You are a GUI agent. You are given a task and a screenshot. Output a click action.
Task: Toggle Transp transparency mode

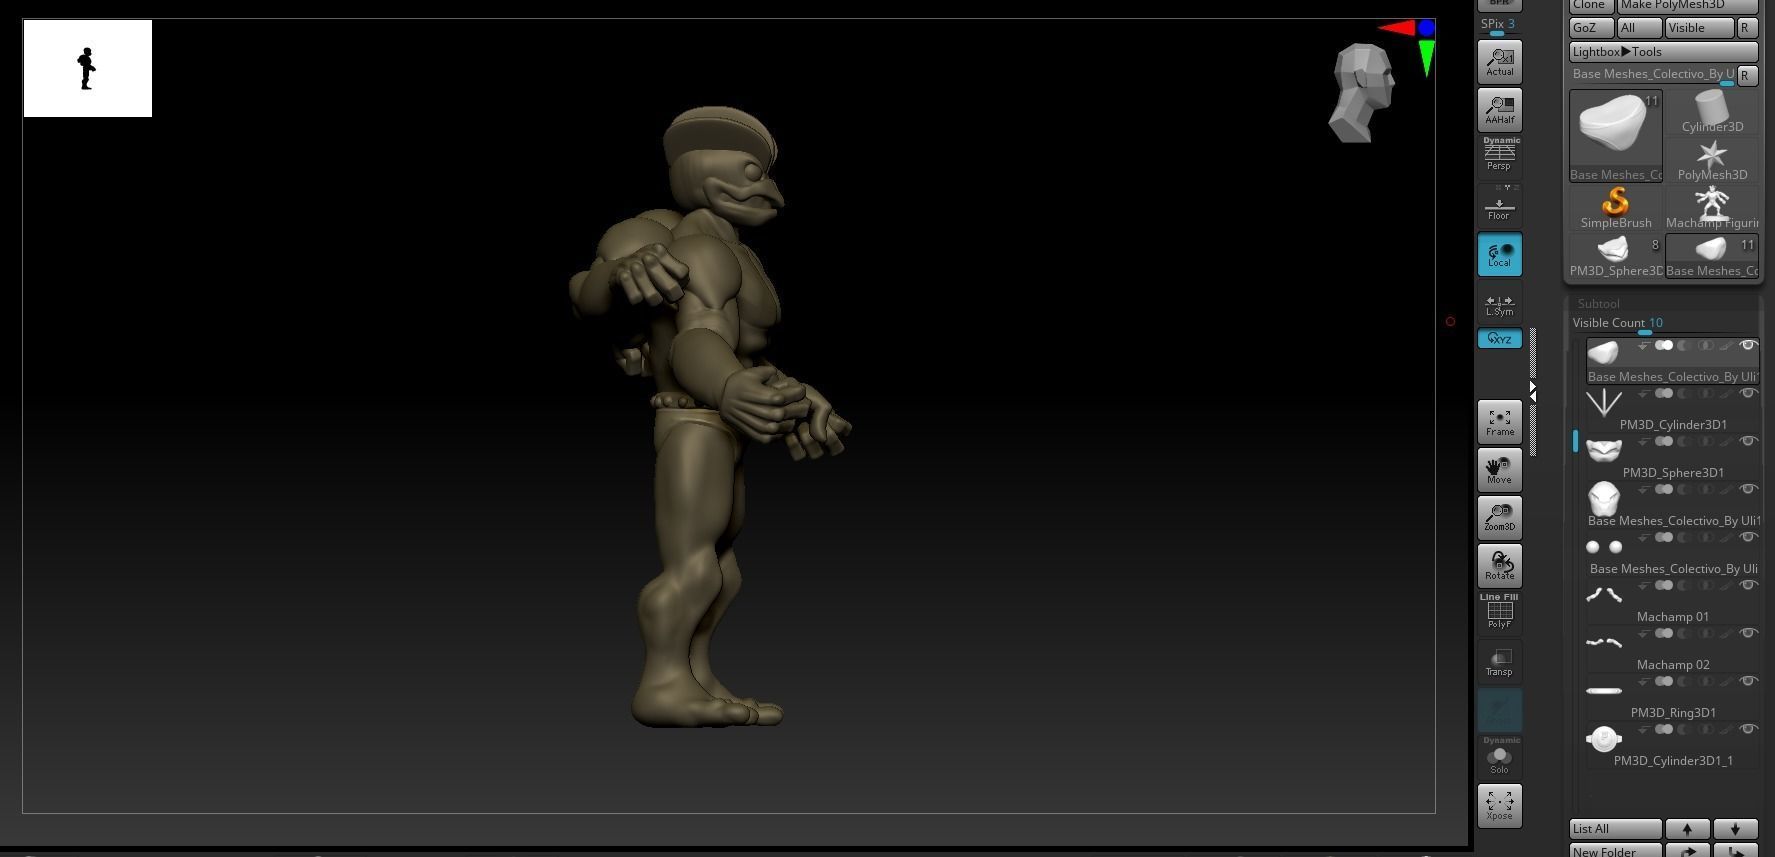(1499, 662)
